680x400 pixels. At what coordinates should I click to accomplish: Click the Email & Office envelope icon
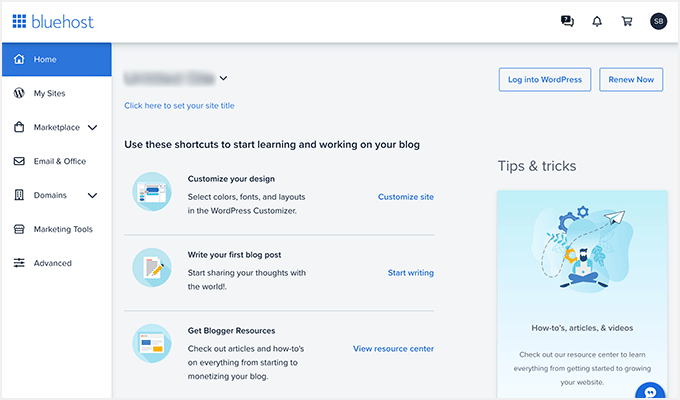click(19, 161)
